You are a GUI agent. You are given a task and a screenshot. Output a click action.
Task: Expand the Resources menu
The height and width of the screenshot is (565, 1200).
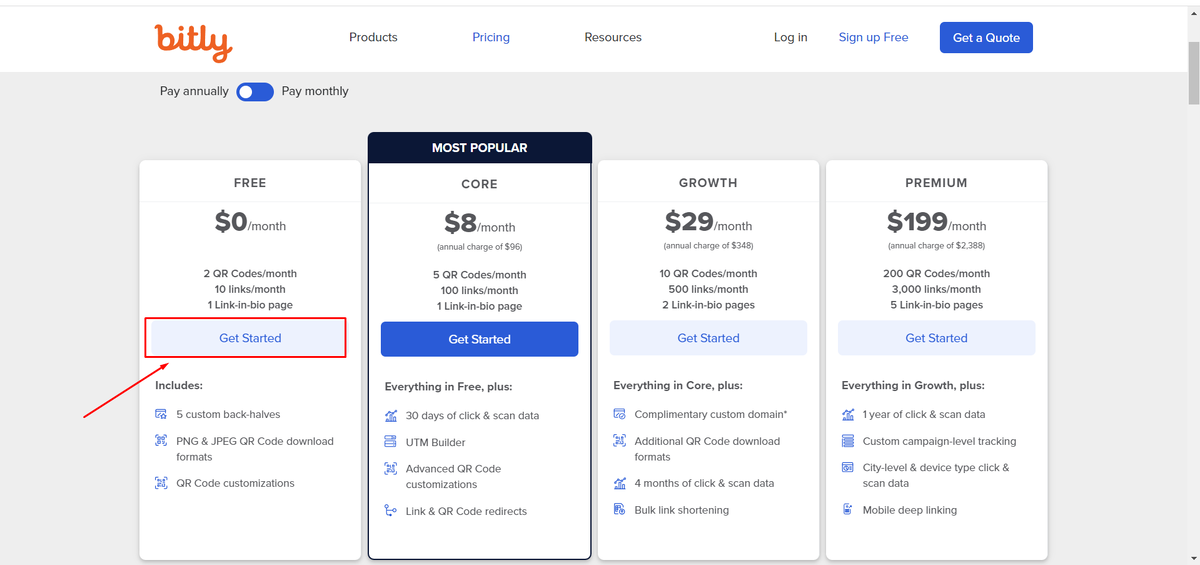click(x=613, y=38)
